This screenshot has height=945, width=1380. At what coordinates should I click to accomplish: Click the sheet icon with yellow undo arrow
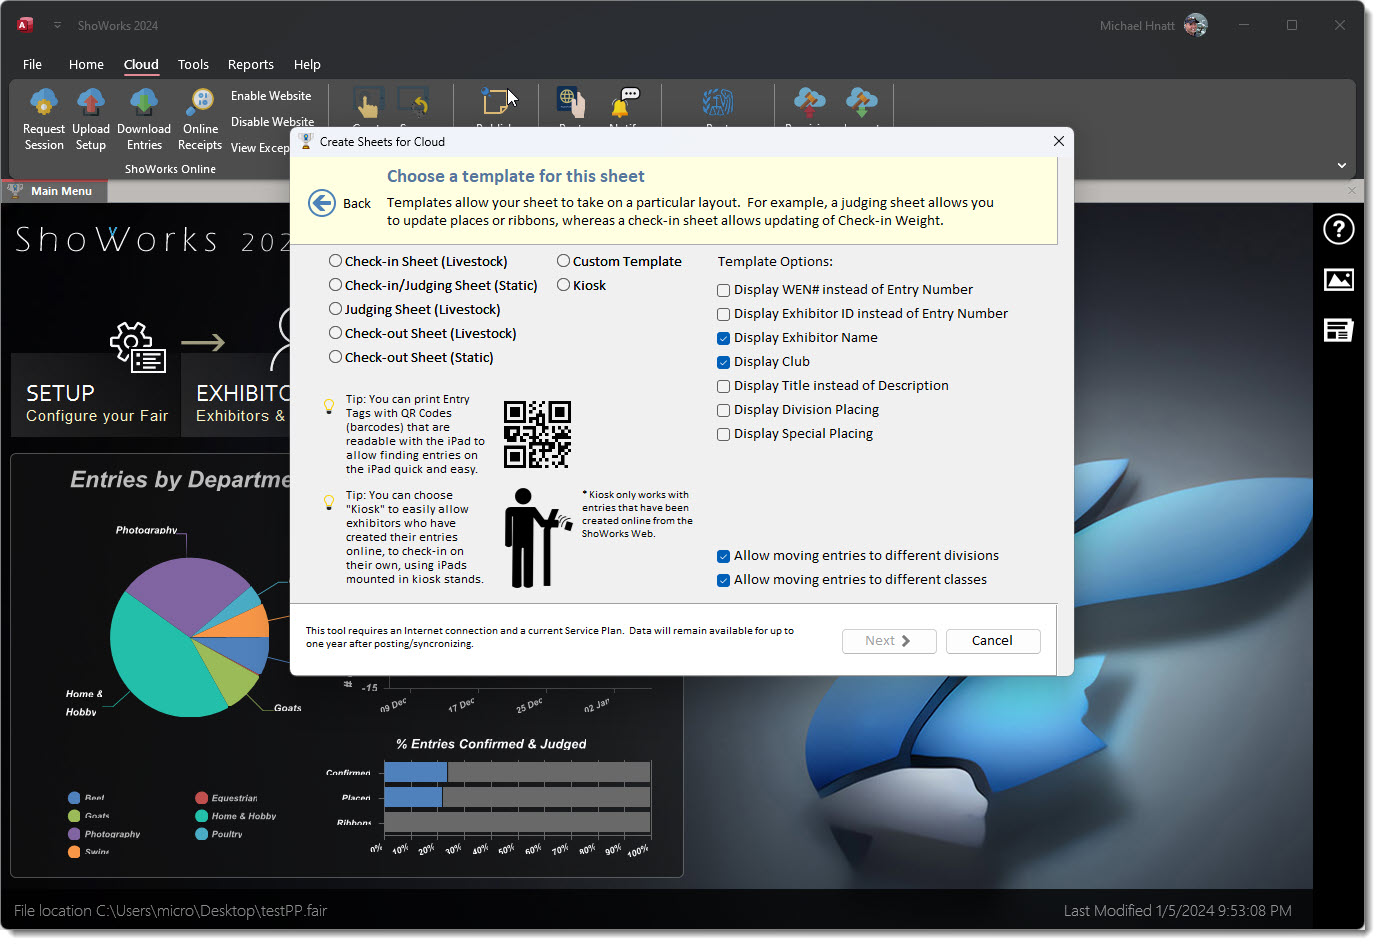click(x=413, y=103)
